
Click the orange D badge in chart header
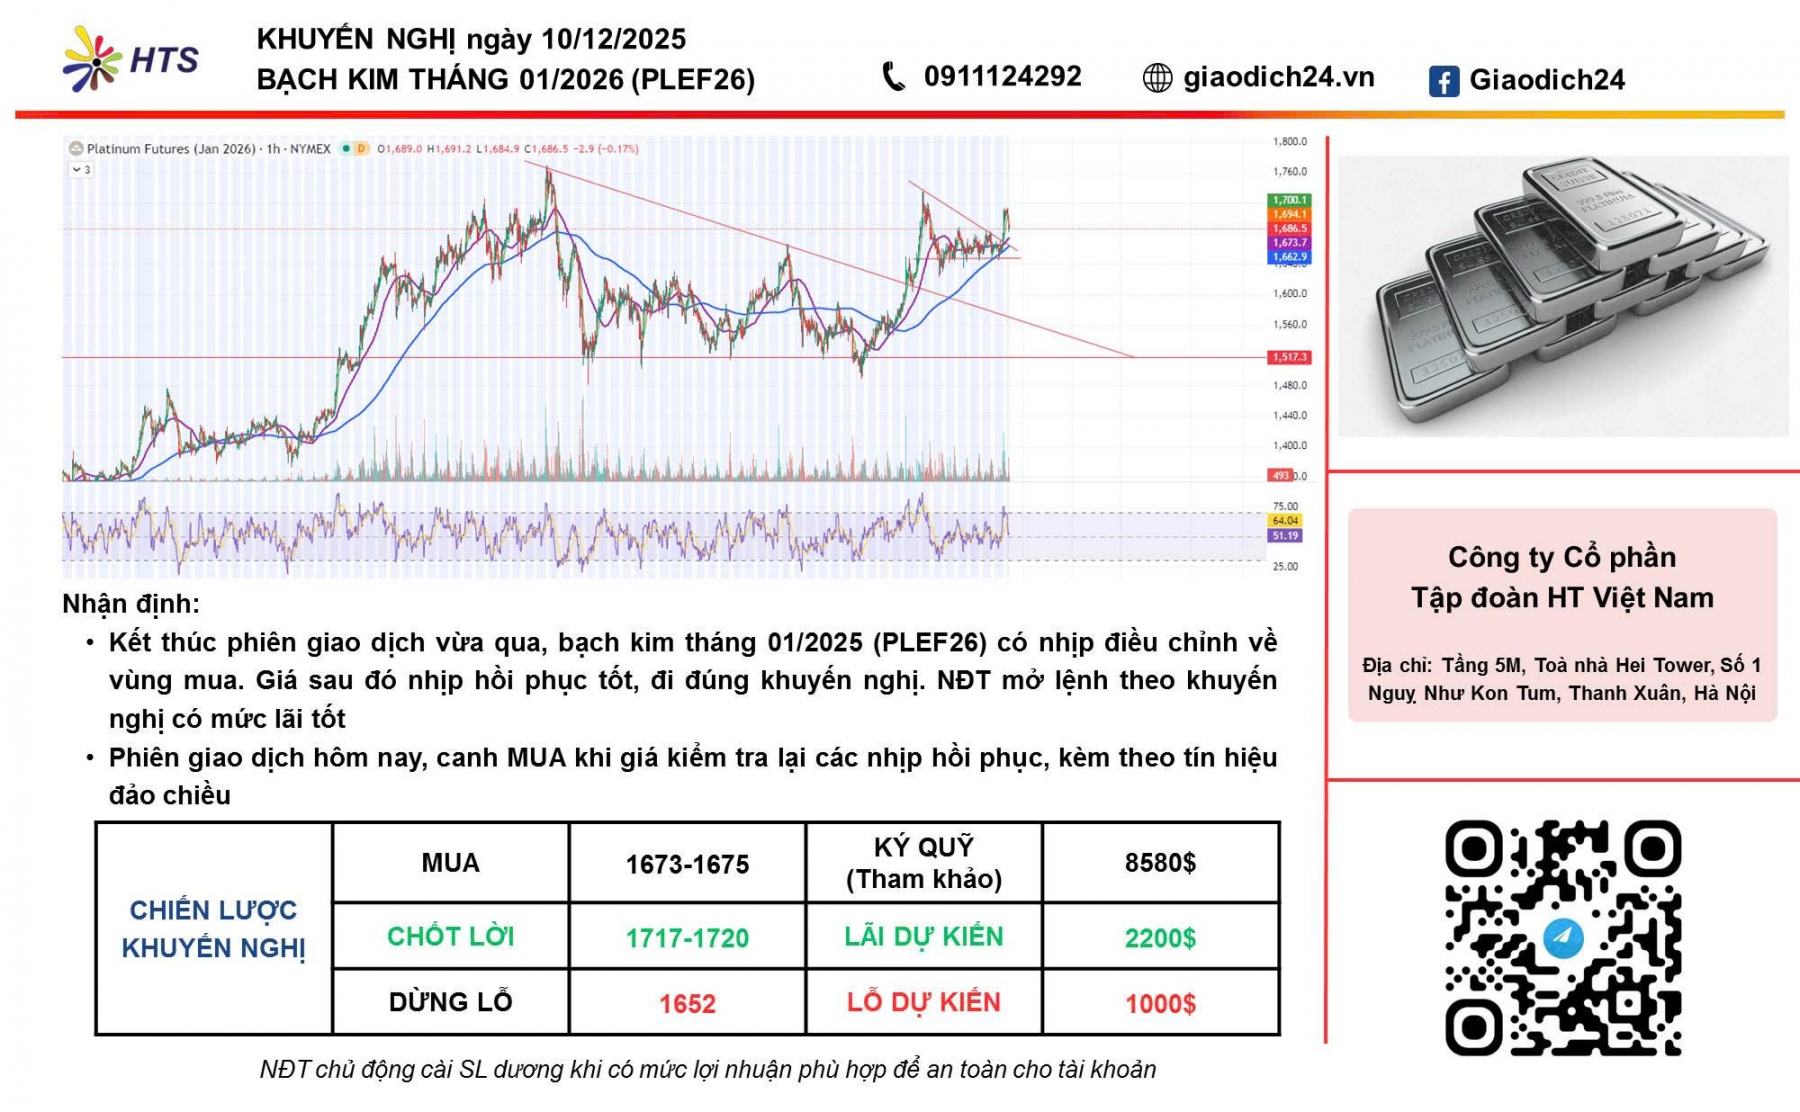pos(361,149)
